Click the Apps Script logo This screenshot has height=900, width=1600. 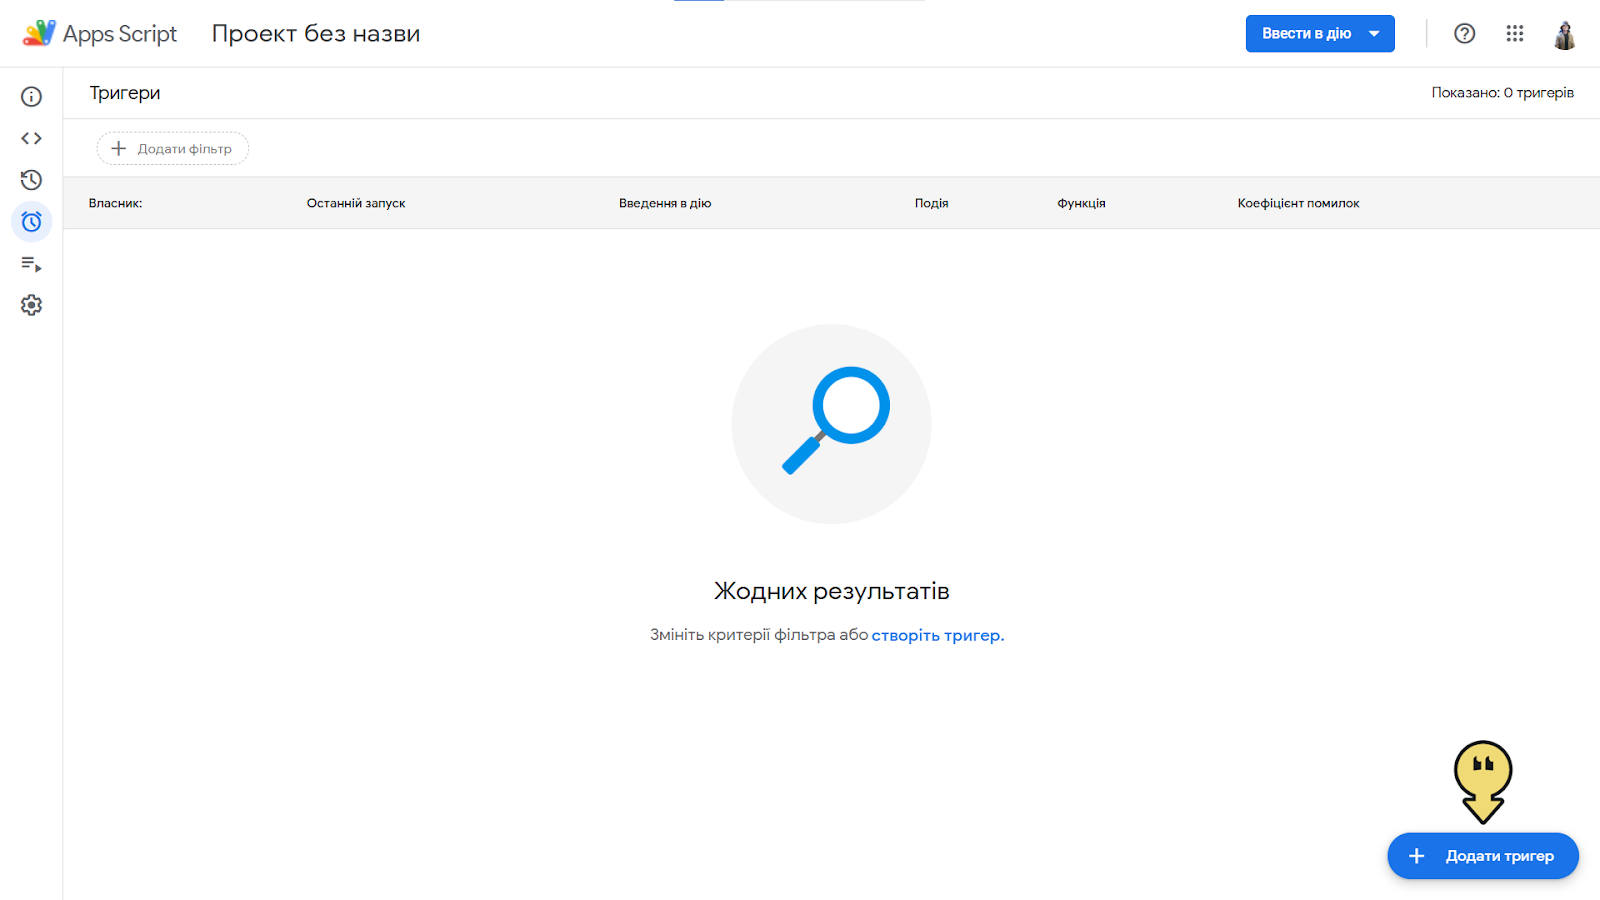coord(99,33)
